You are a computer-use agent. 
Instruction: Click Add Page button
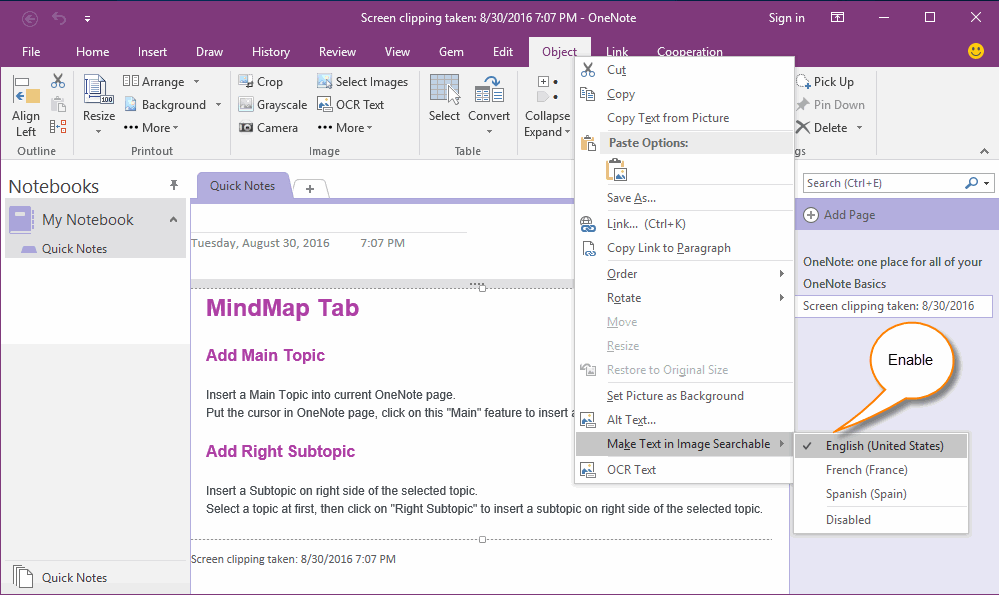840,215
